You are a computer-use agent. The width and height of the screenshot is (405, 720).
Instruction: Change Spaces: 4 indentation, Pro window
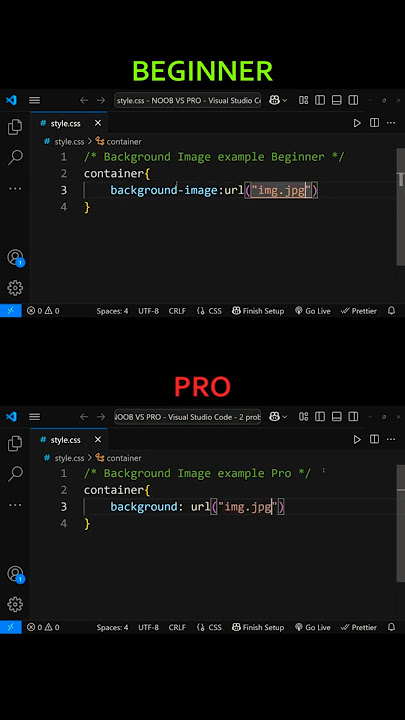[112, 627]
